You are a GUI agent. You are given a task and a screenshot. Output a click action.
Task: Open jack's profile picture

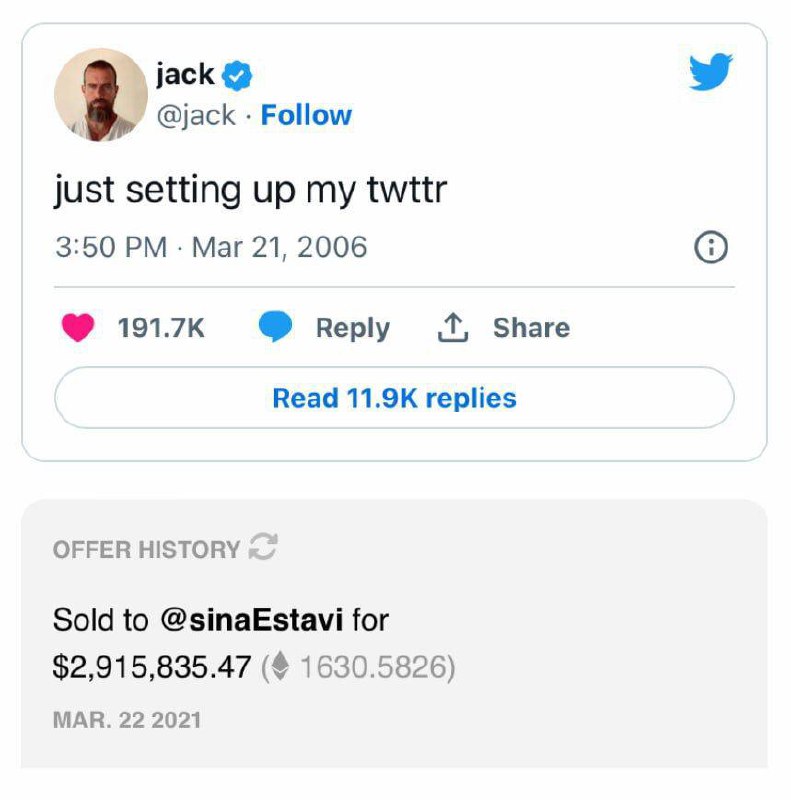(x=100, y=95)
